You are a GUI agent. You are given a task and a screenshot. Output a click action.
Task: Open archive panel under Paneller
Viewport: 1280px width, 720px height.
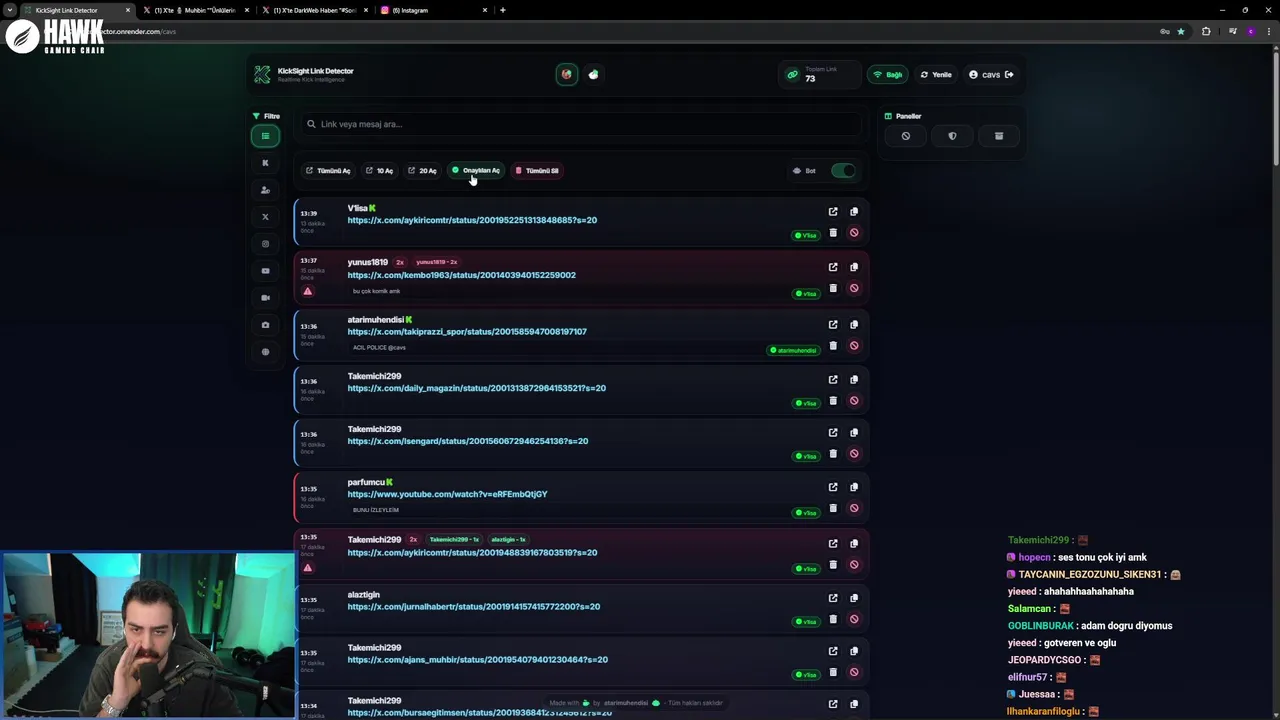999,136
